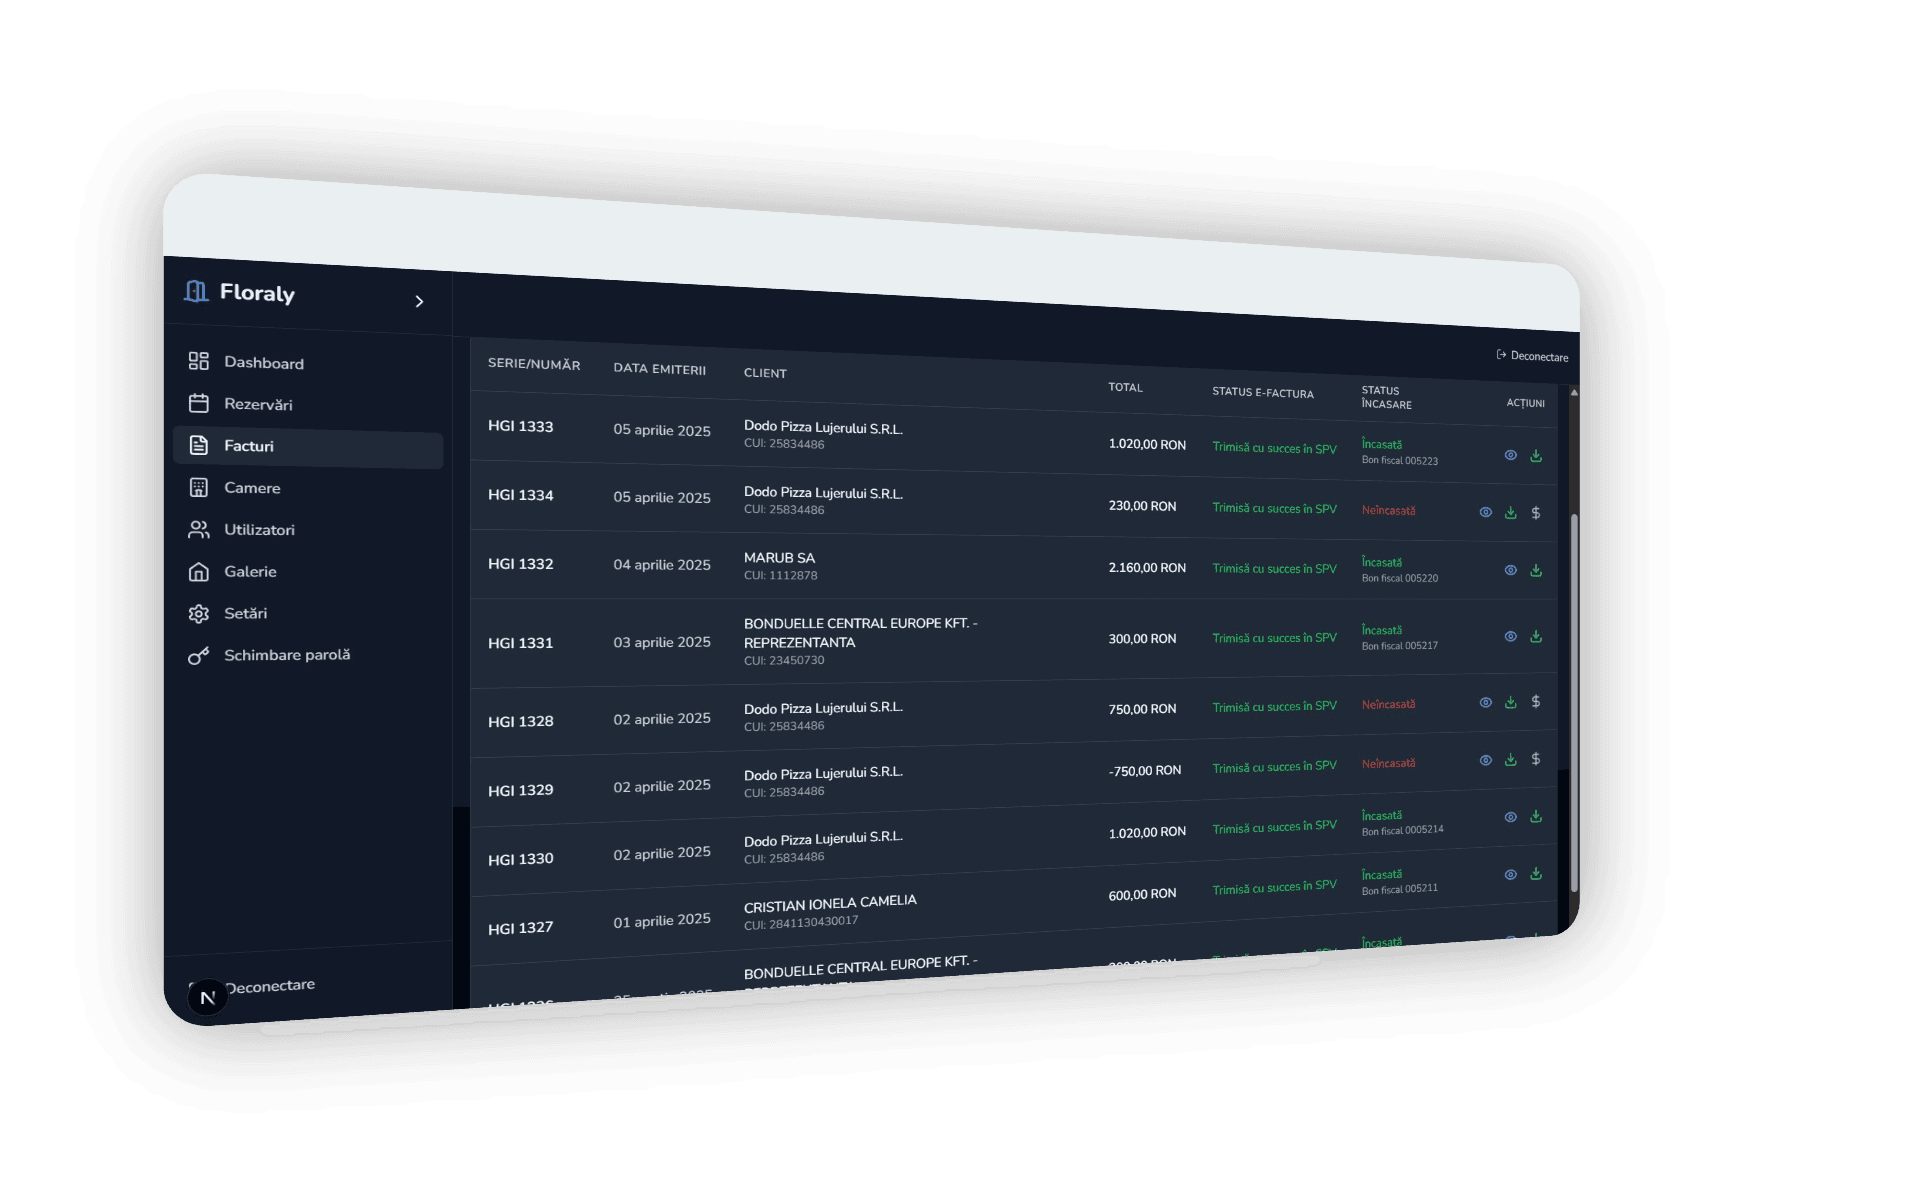
Task: Open the Rezervări section
Action: click(258, 404)
